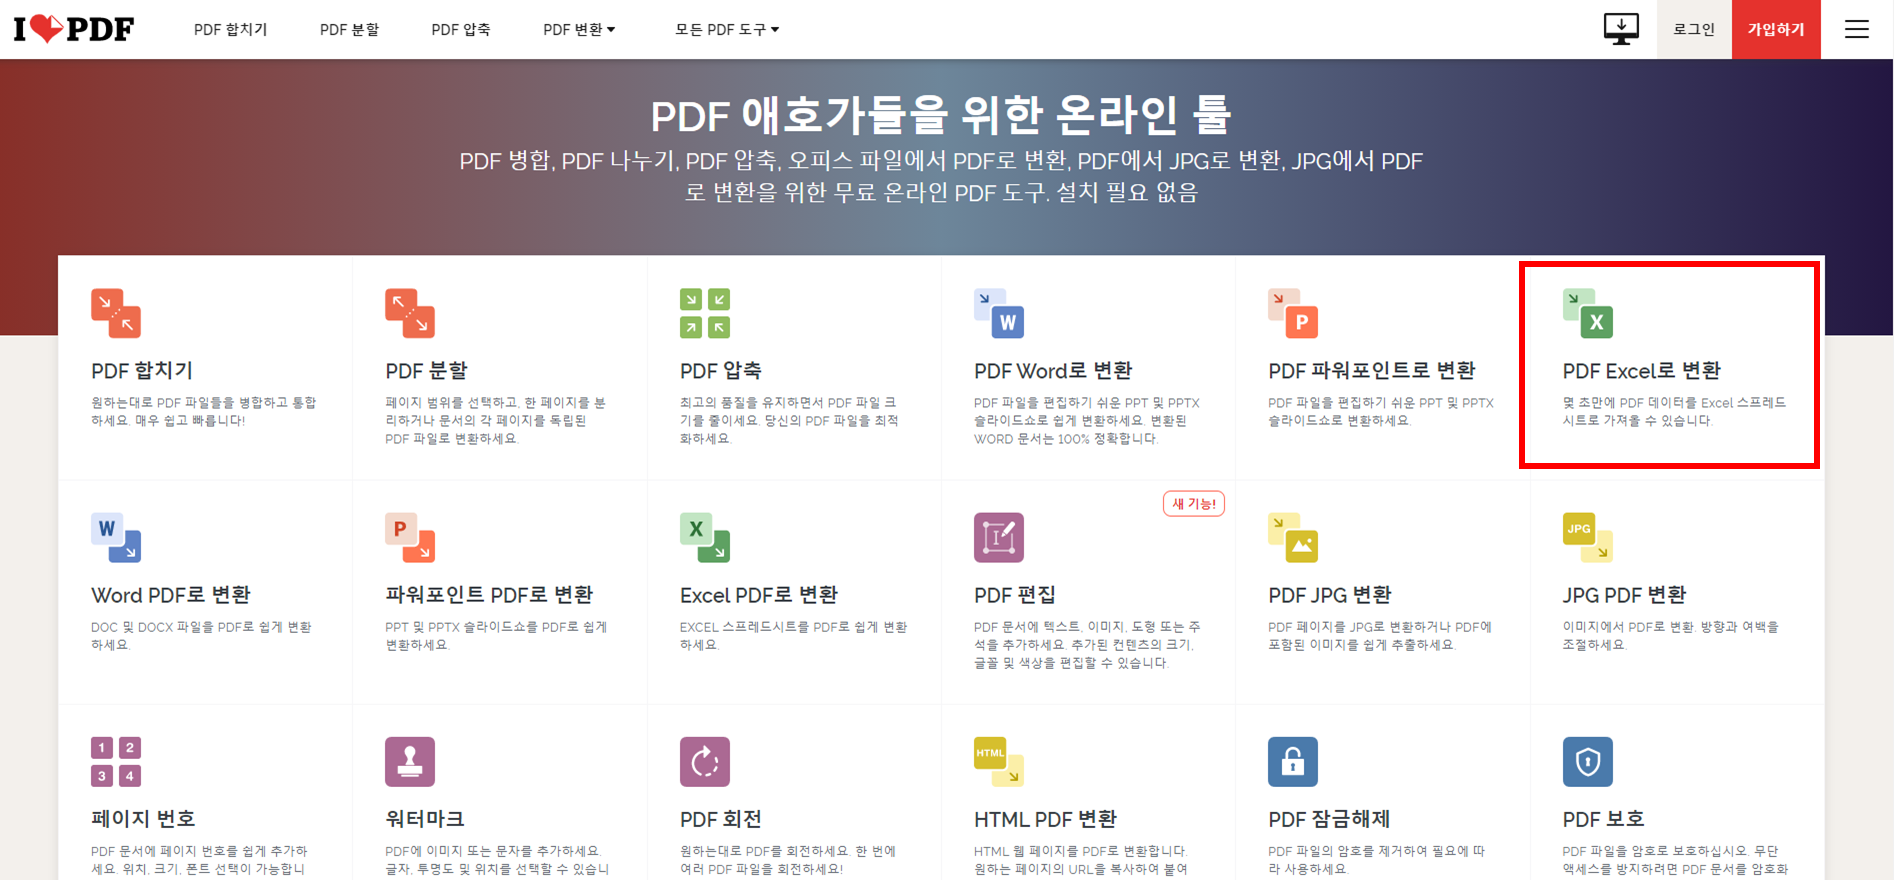Viewport: 1894px width, 880px height.
Task: Click description '몇 초만에 PDF 데이터를 Excel 스프레드'
Action: [x=1675, y=402]
